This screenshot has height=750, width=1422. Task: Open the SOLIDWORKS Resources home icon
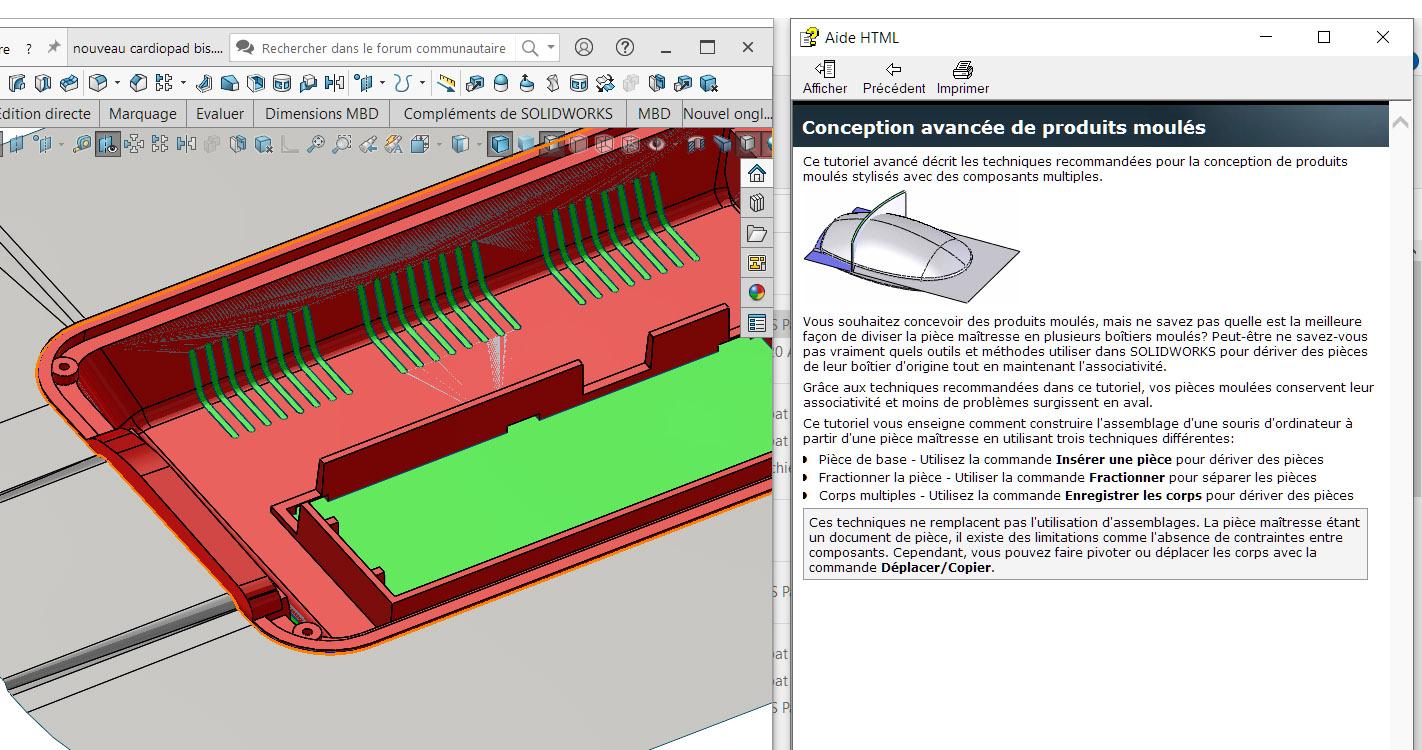pyautogui.click(x=757, y=174)
